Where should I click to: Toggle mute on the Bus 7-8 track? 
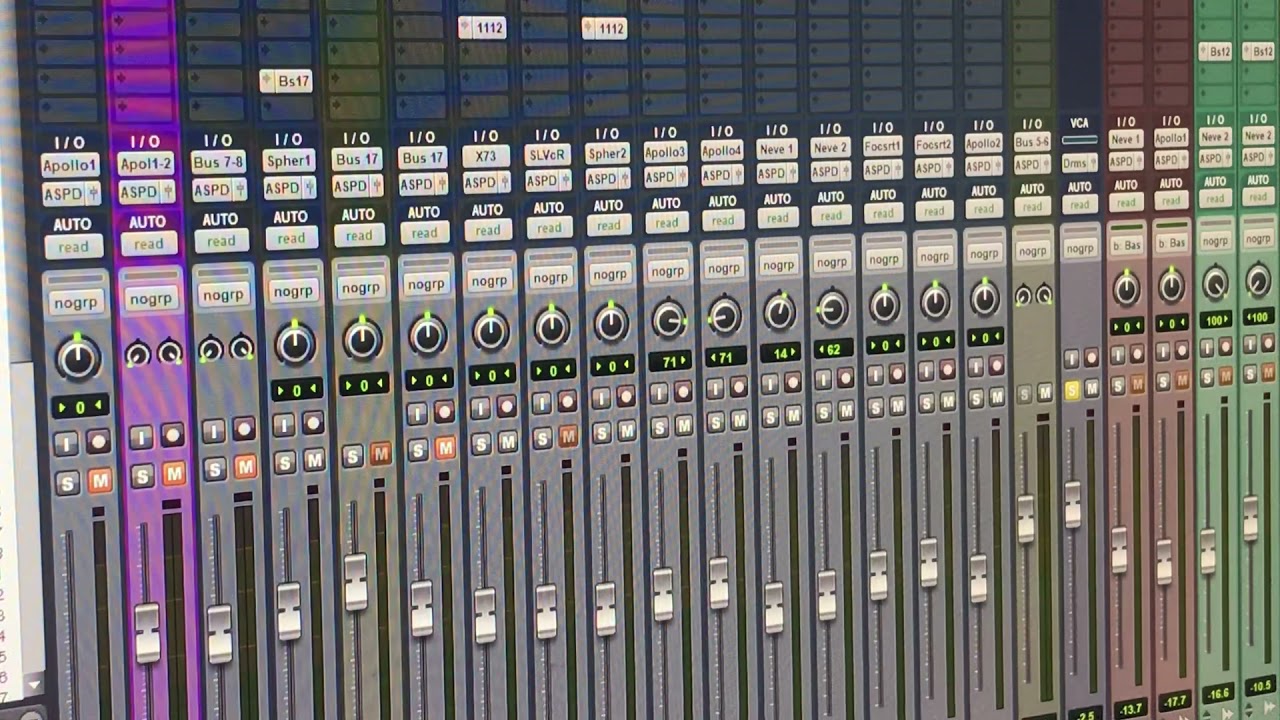coord(245,467)
